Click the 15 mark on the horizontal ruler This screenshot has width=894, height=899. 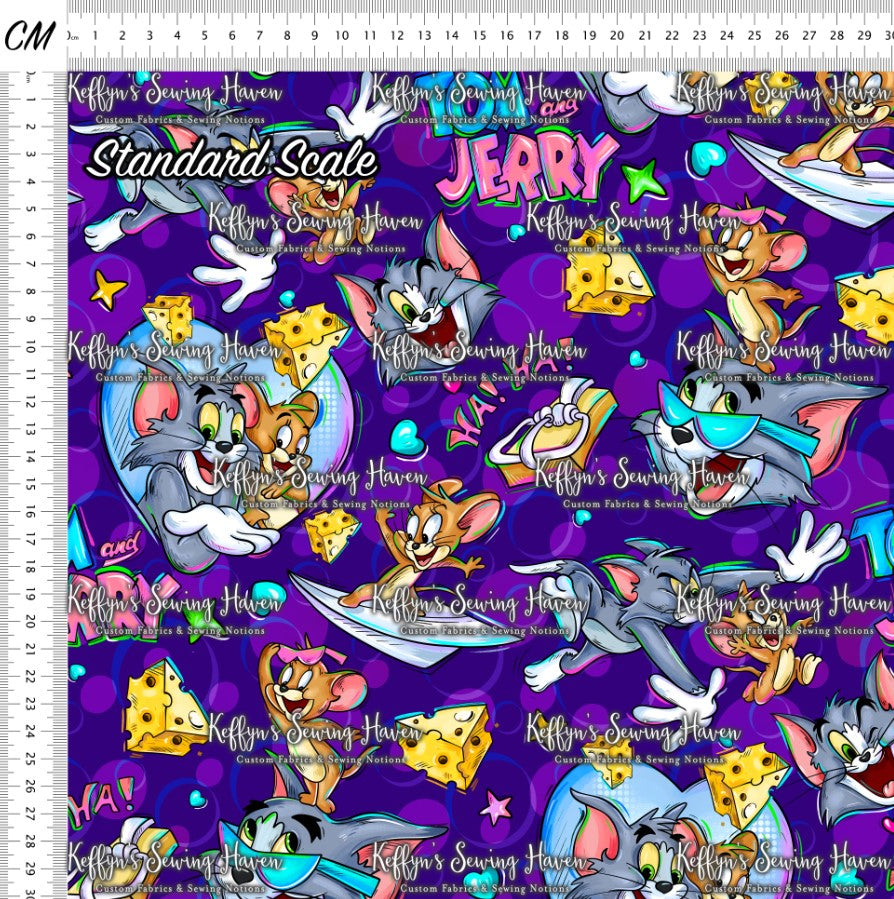[x=479, y=36]
